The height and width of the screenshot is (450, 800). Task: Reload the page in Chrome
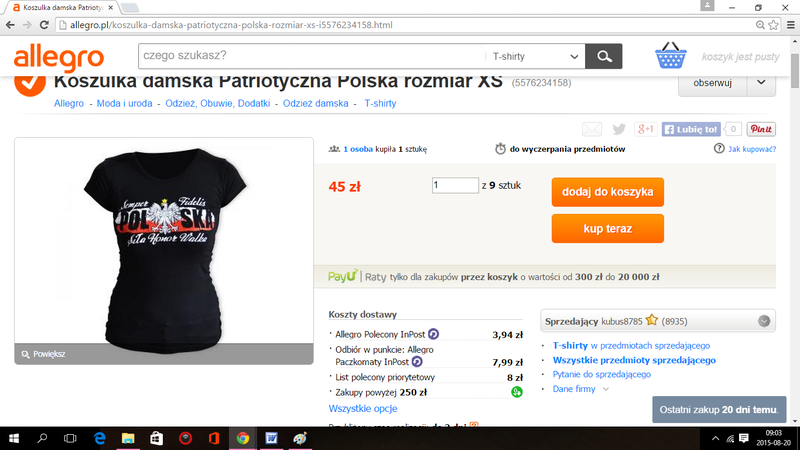pos(44,24)
